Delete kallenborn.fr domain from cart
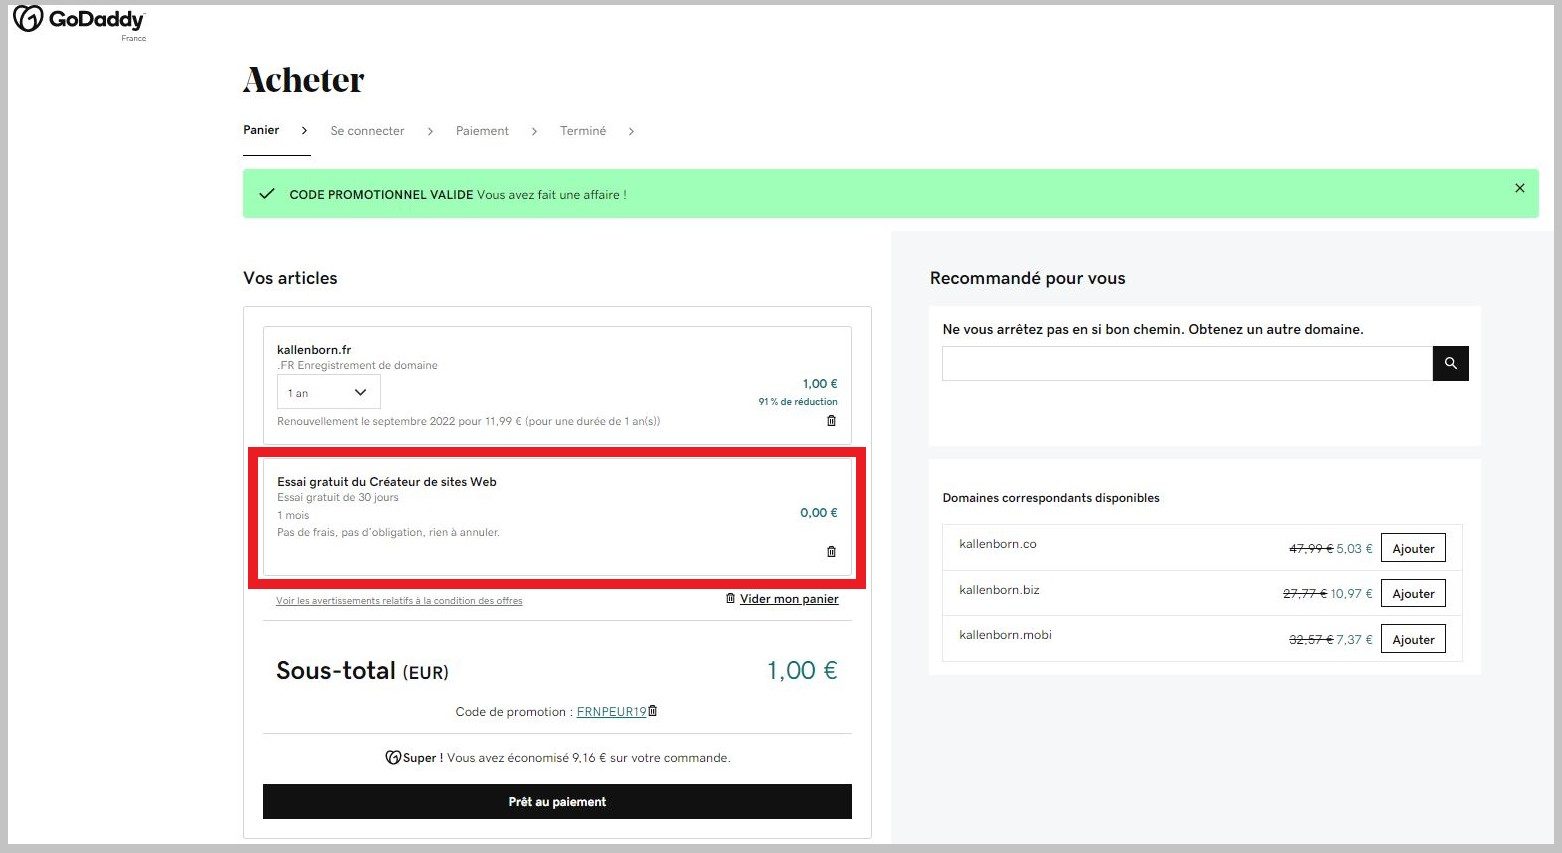The height and width of the screenshot is (853, 1562). click(831, 421)
